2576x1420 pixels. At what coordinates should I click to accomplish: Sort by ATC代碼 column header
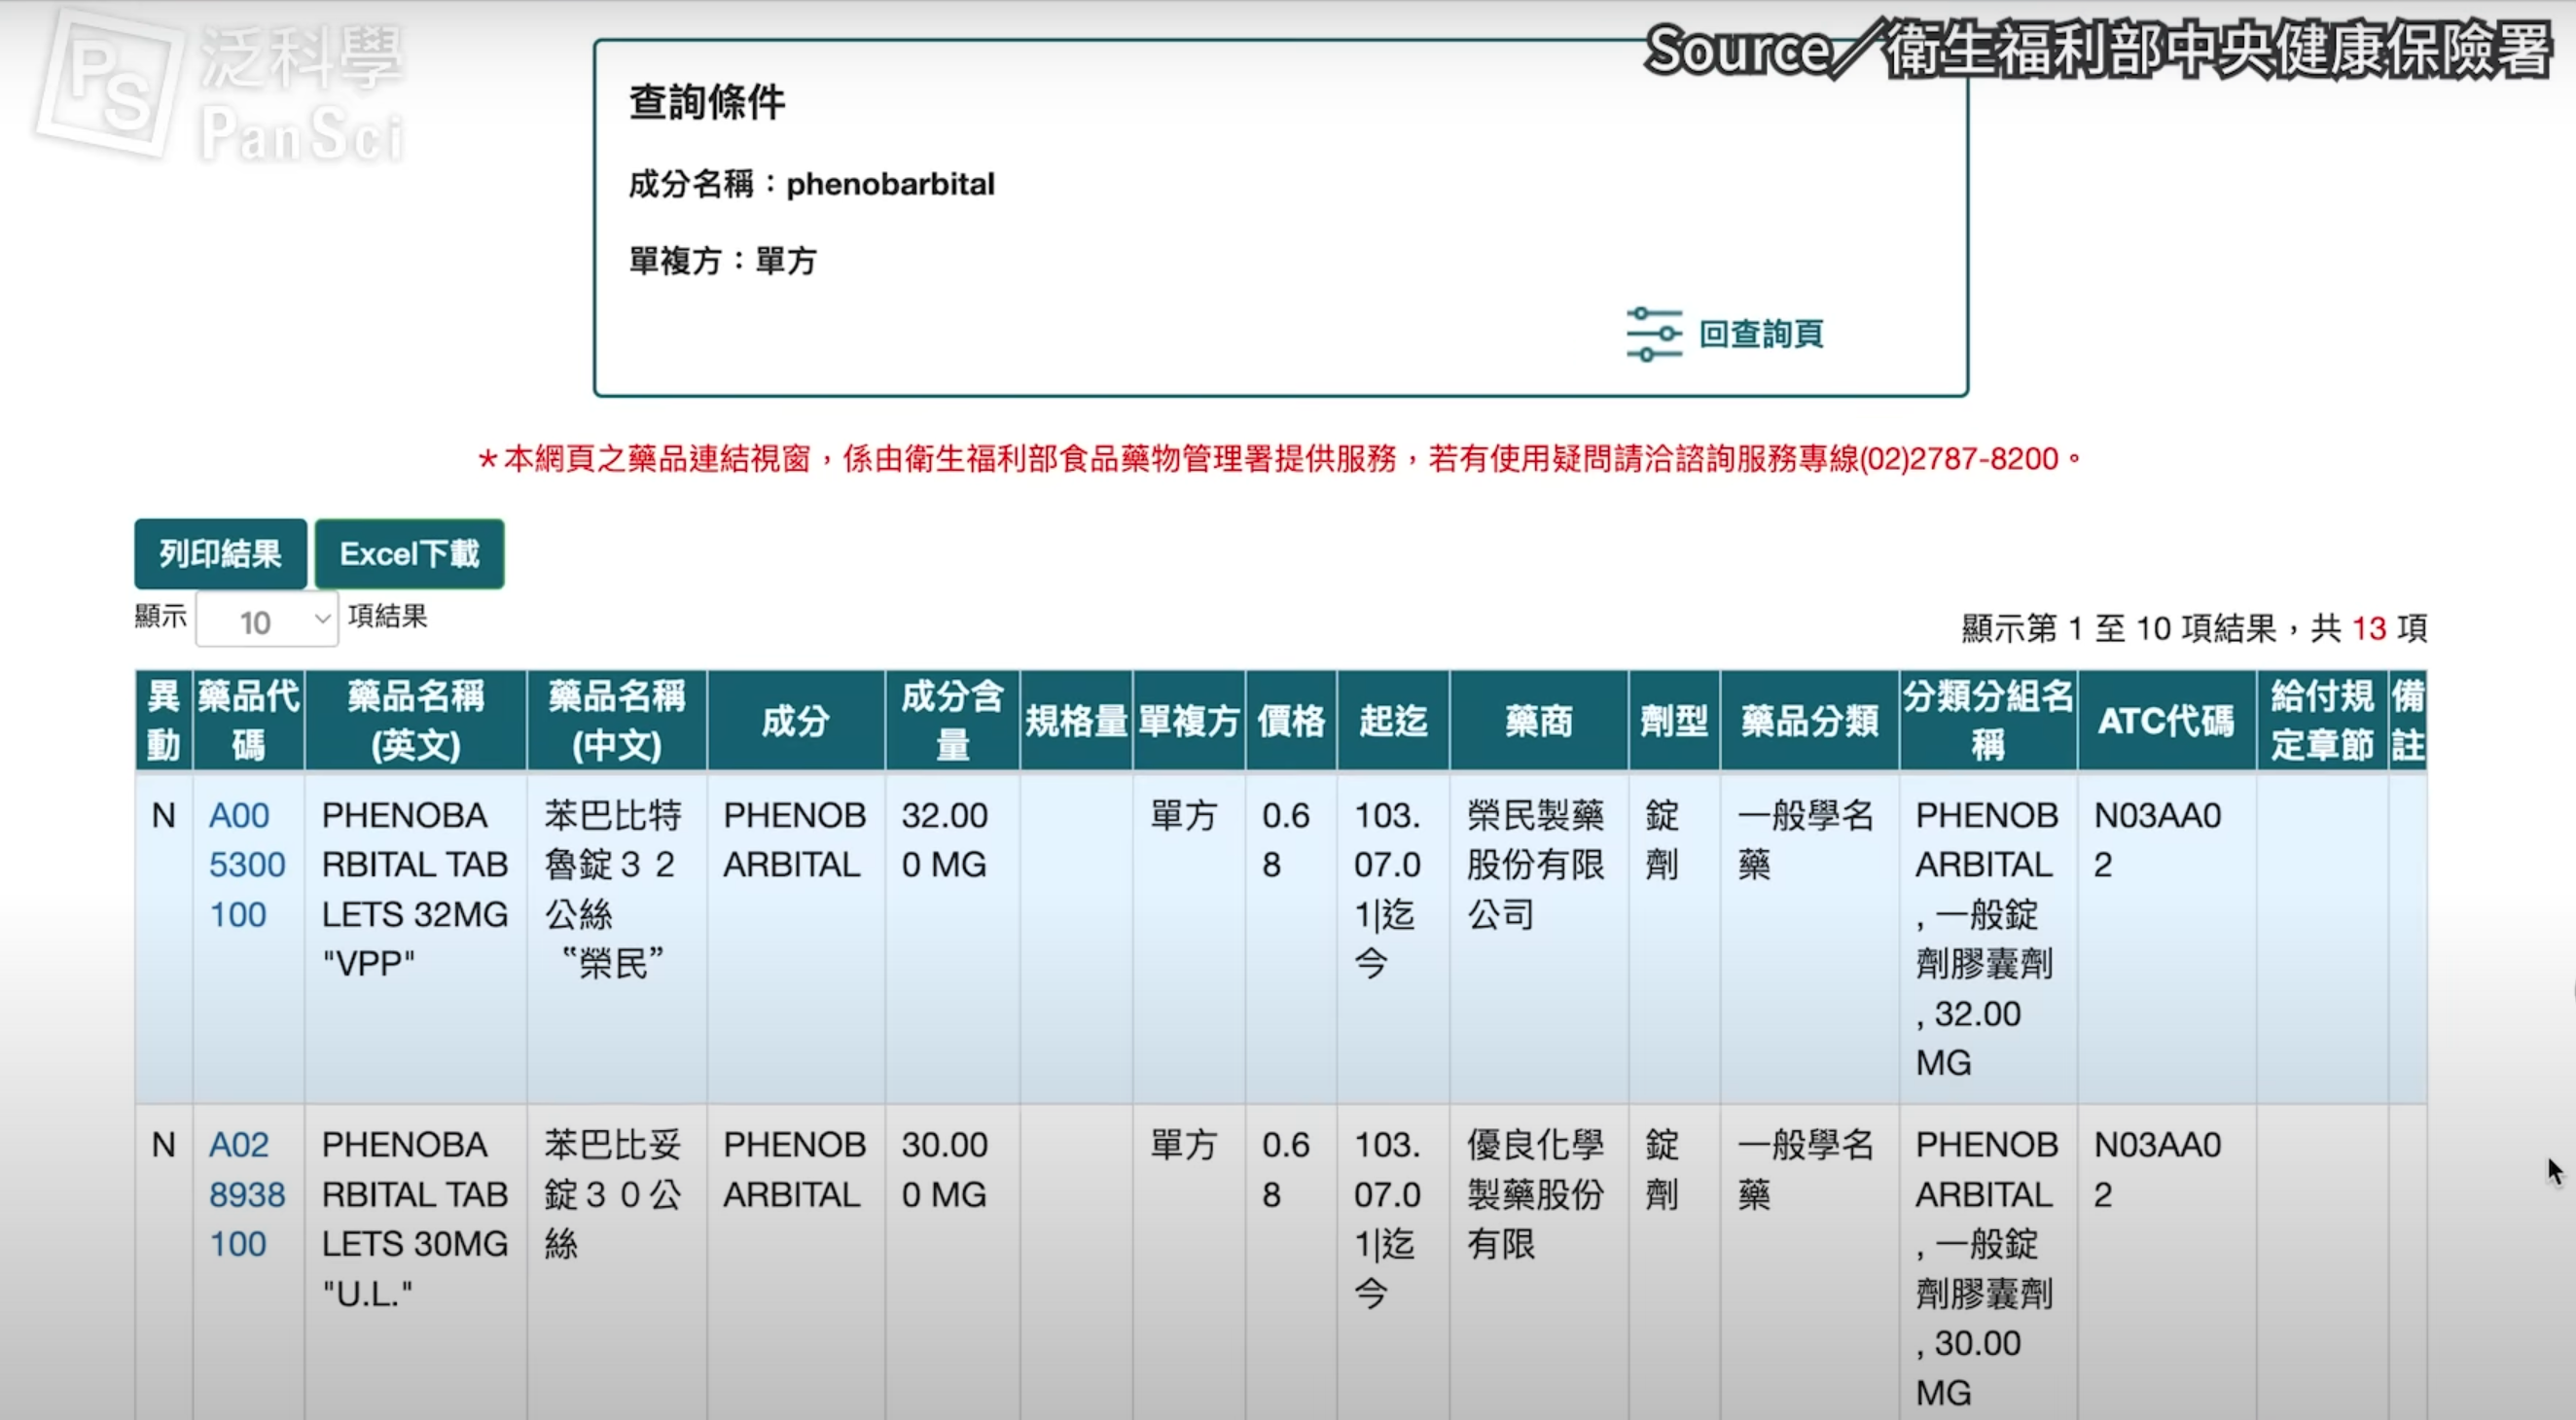tap(2165, 720)
